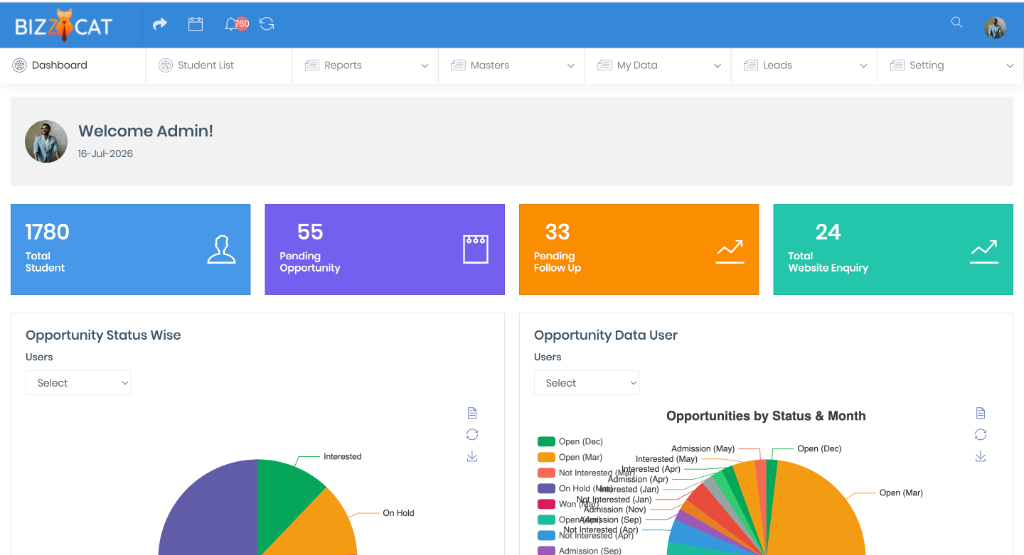Click the Student List circular icon
This screenshot has width=1024, height=555.
[x=166, y=65]
